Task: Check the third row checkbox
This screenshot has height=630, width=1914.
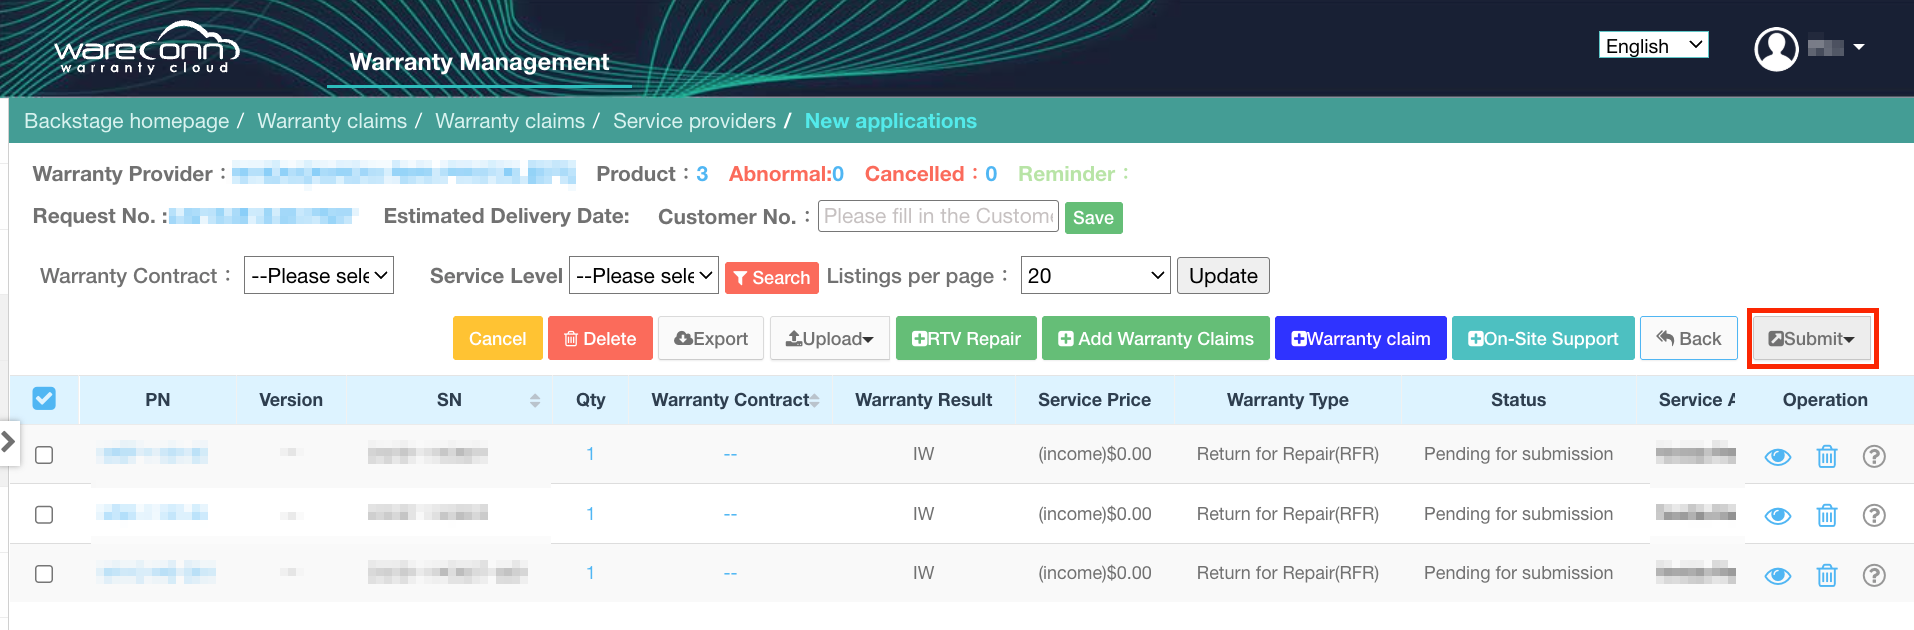Action: point(44,574)
